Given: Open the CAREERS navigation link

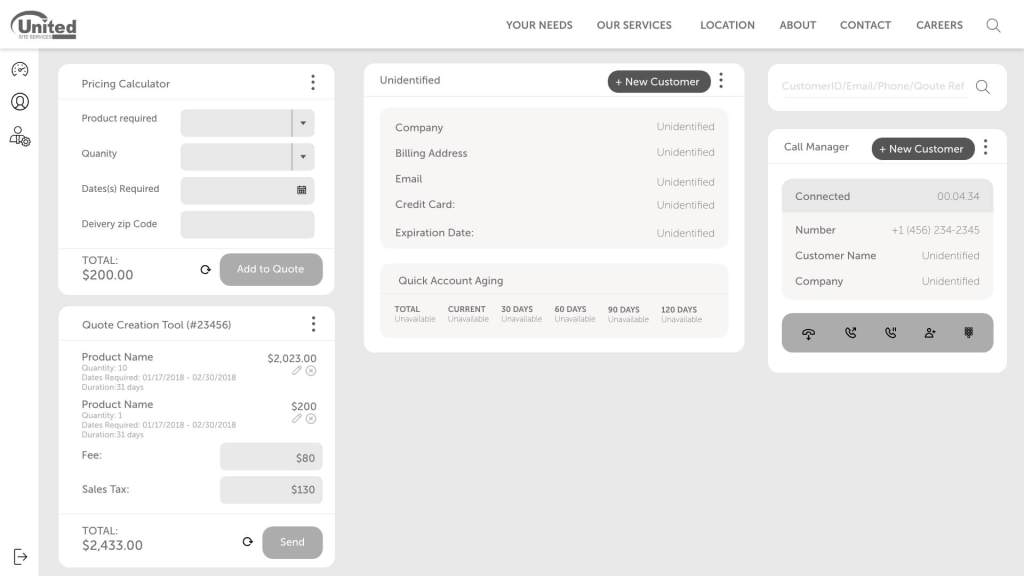Looking at the screenshot, I should point(939,25).
